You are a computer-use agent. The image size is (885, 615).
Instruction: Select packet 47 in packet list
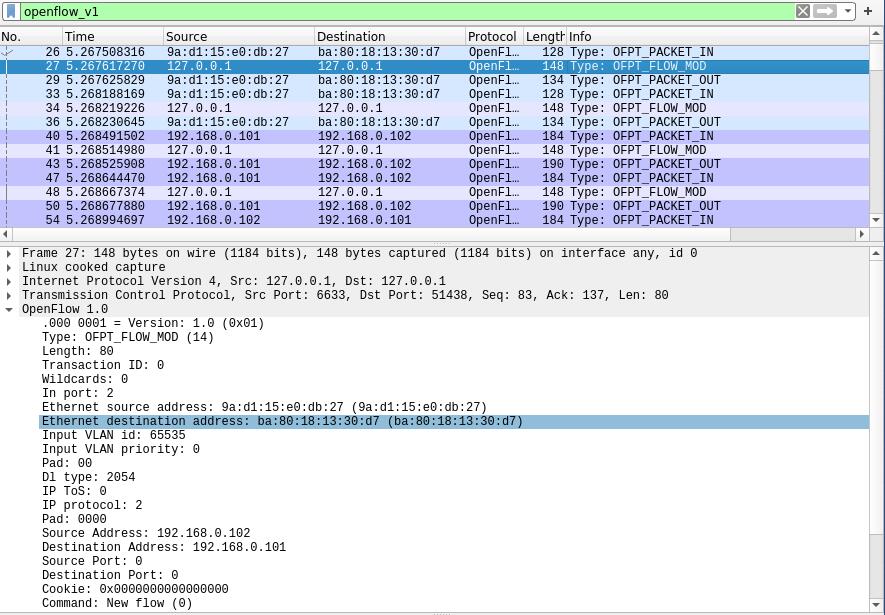(435, 178)
